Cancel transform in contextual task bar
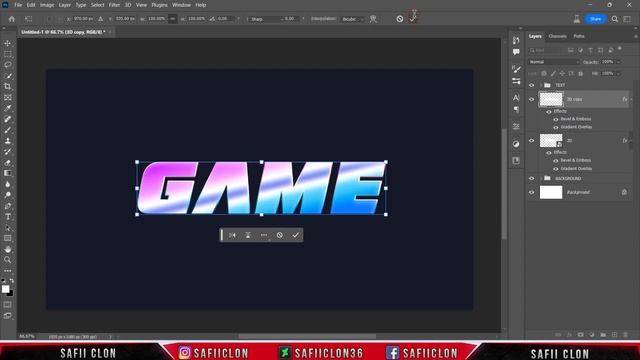640x360 pixels. [280, 235]
